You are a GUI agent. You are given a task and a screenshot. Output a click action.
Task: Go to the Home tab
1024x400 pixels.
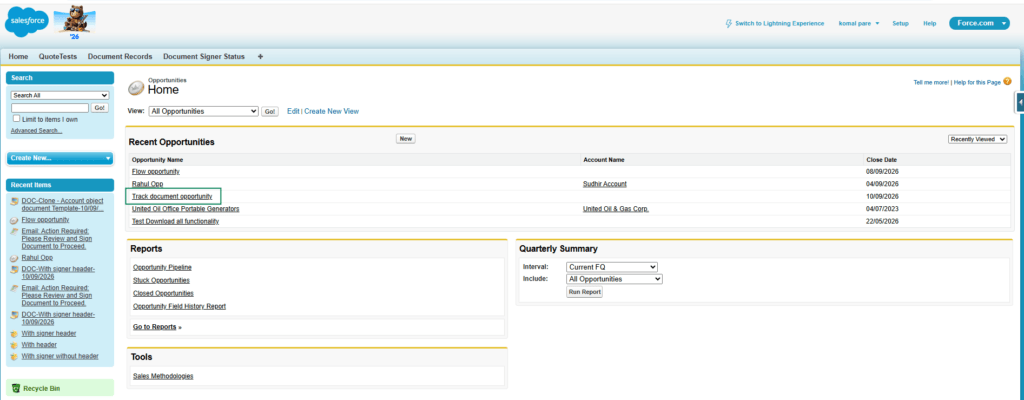coord(18,57)
